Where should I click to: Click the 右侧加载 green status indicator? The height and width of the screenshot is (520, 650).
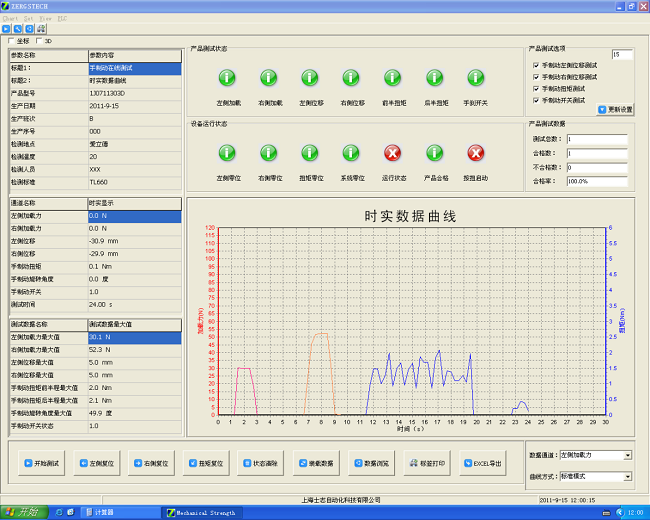point(269,78)
